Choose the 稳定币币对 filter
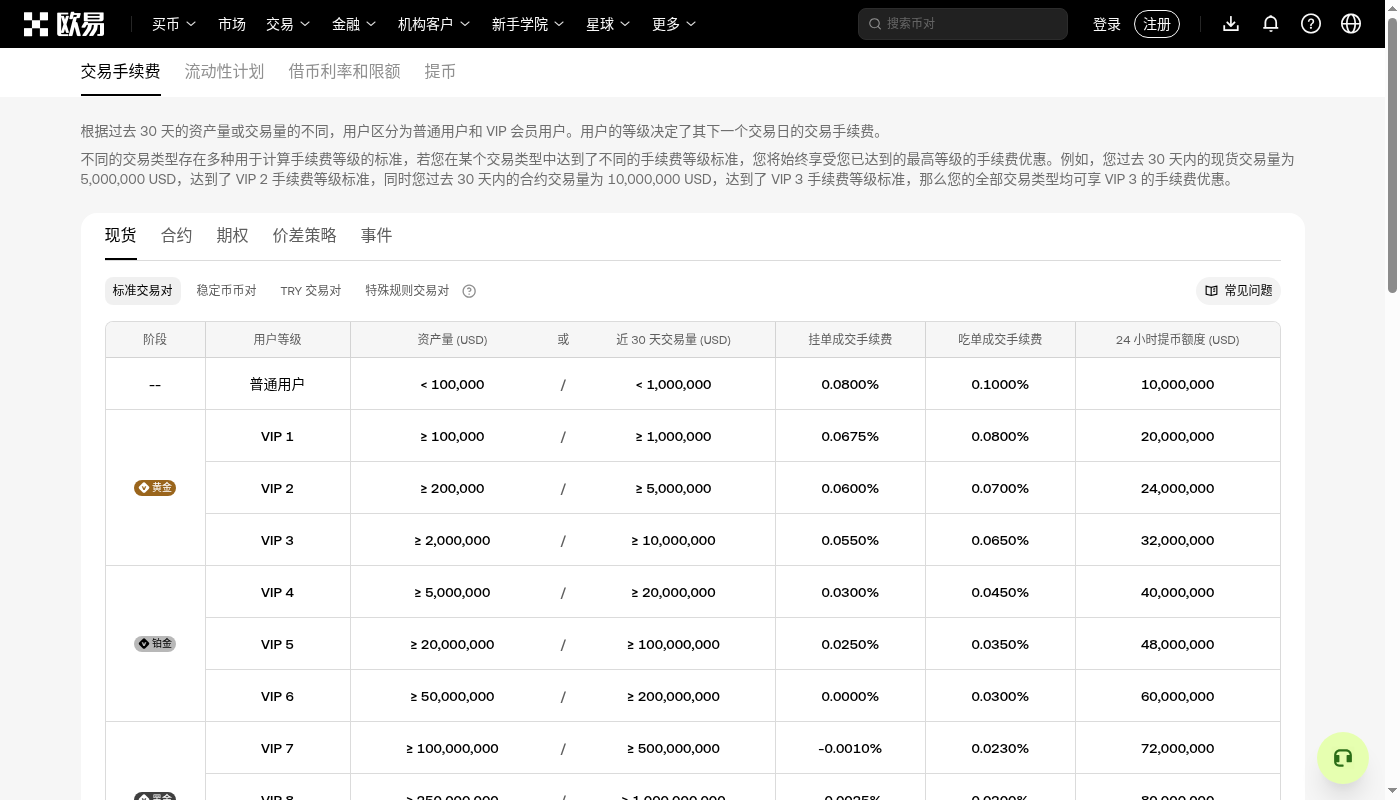The height and width of the screenshot is (800, 1400). pyautogui.click(x=227, y=291)
